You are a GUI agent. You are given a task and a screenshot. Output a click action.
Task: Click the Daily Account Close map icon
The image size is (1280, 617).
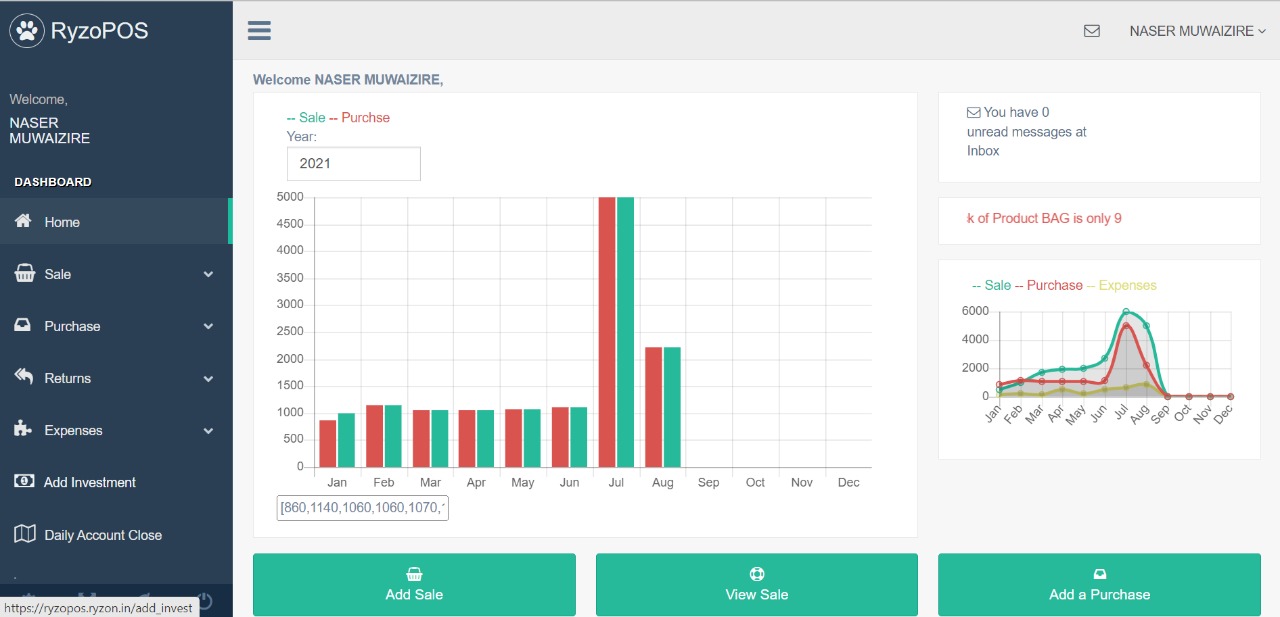[24, 534]
